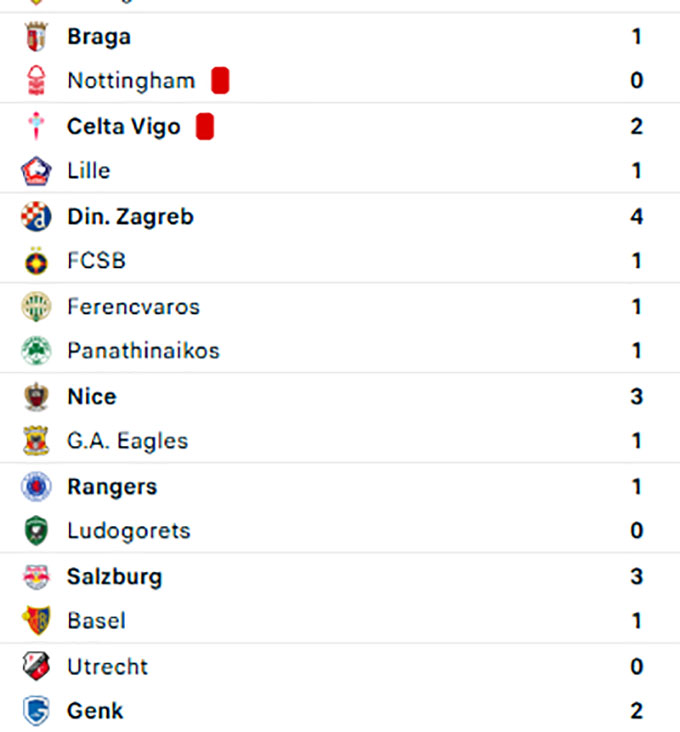Click the Nottingham Forest crest icon

click(x=36, y=81)
